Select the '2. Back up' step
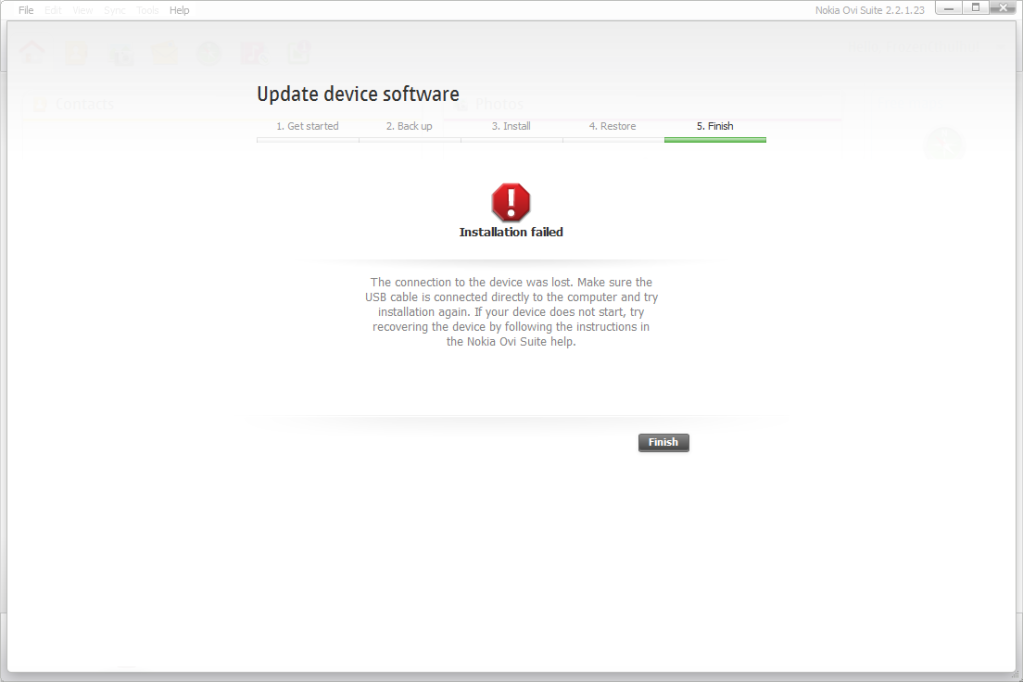 coord(409,126)
